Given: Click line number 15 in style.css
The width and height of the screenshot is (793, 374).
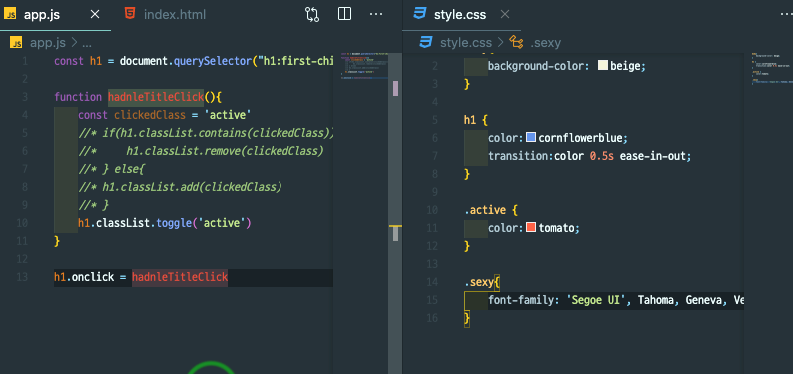Looking at the screenshot, I should coord(432,300).
